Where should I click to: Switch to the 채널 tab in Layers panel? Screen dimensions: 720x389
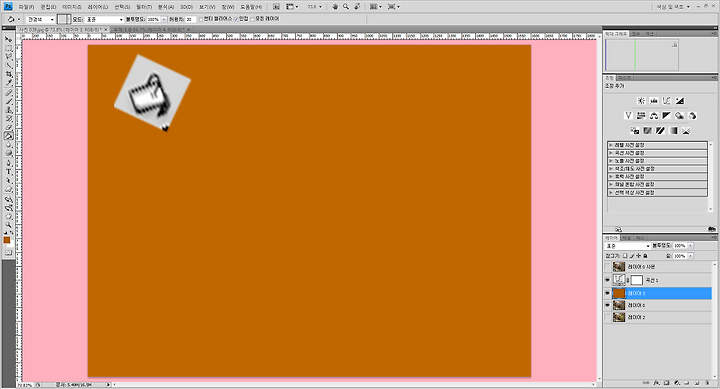626,238
